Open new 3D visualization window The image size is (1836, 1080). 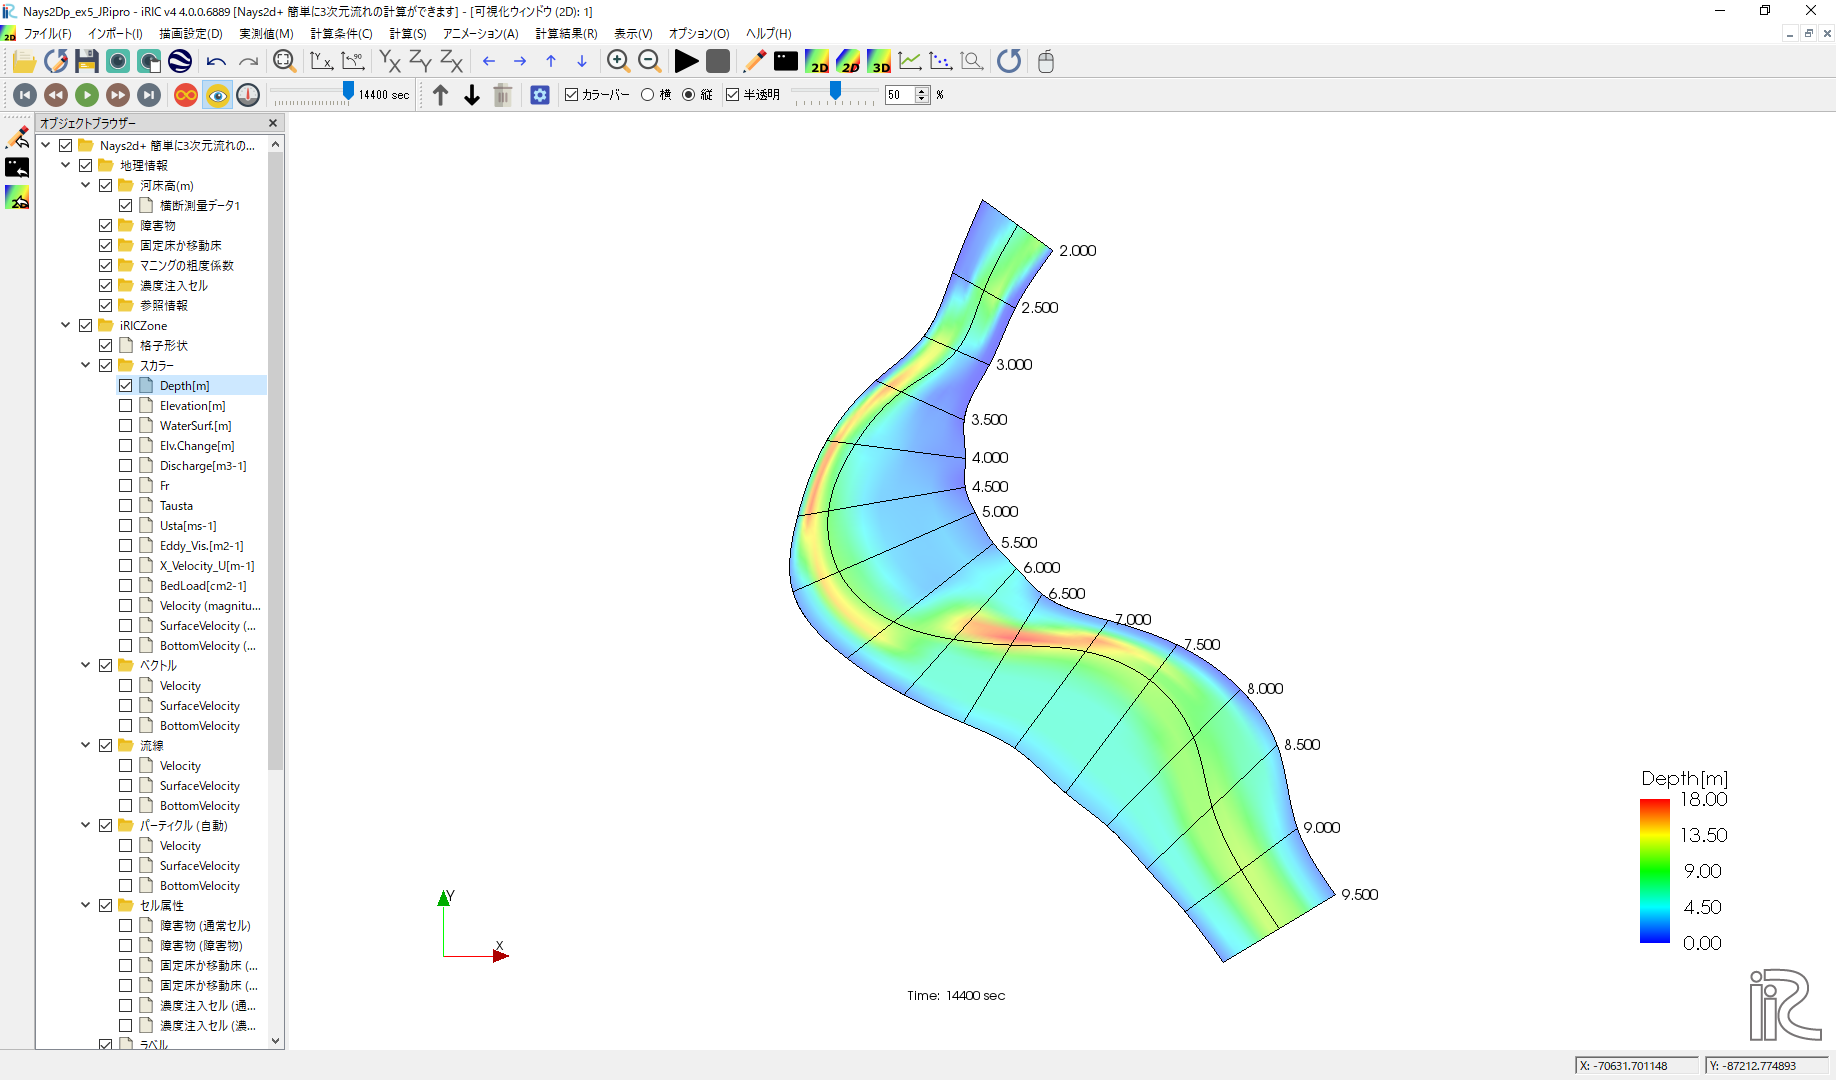(x=879, y=61)
